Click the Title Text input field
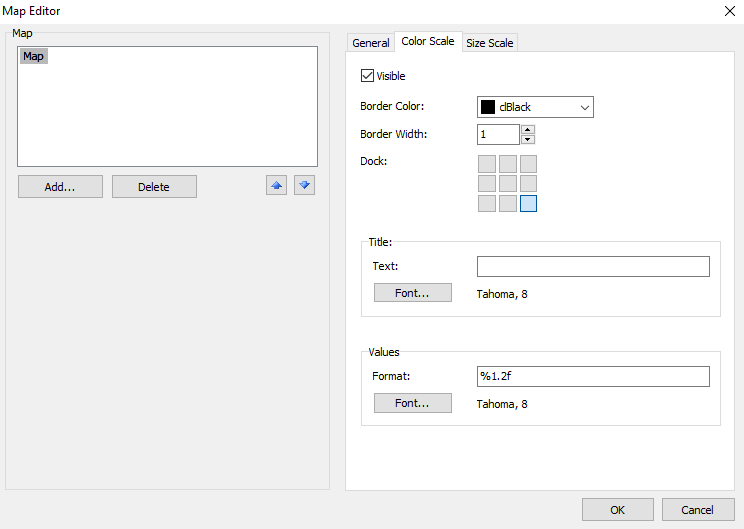 coord(593,266)
